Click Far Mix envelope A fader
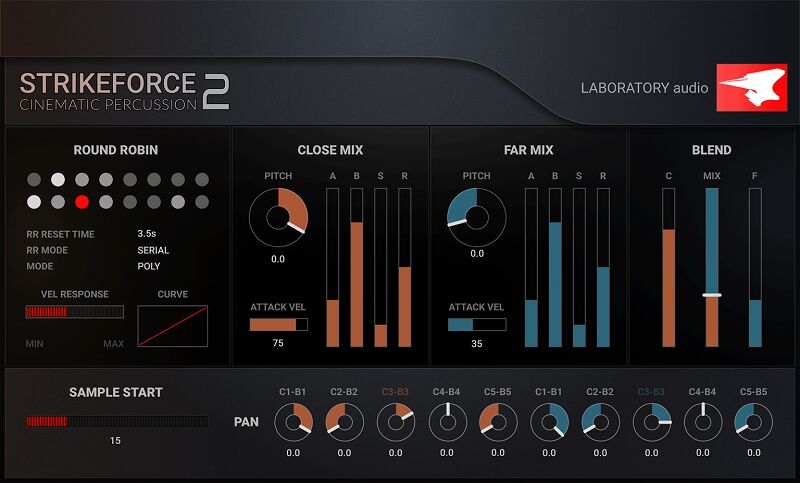The image size is (800, 483). (x=531, y=268)
